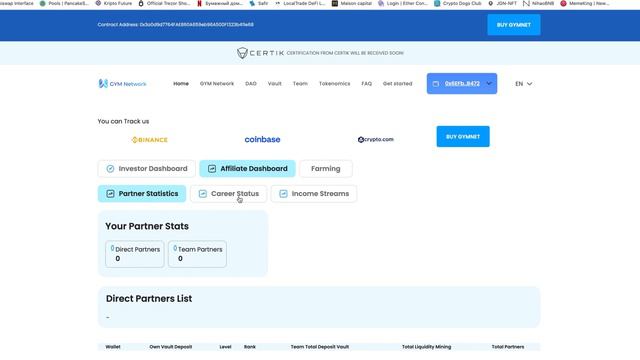Click the Team Partners stat box
640x360 pixels.
tap(197, 254)
